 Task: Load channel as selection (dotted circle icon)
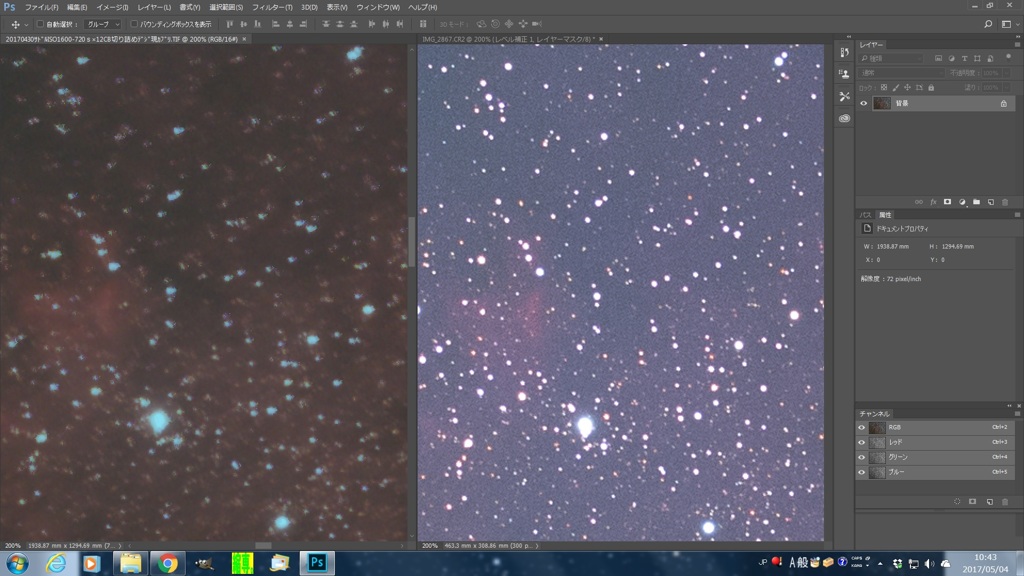click(x=957, y=501)
